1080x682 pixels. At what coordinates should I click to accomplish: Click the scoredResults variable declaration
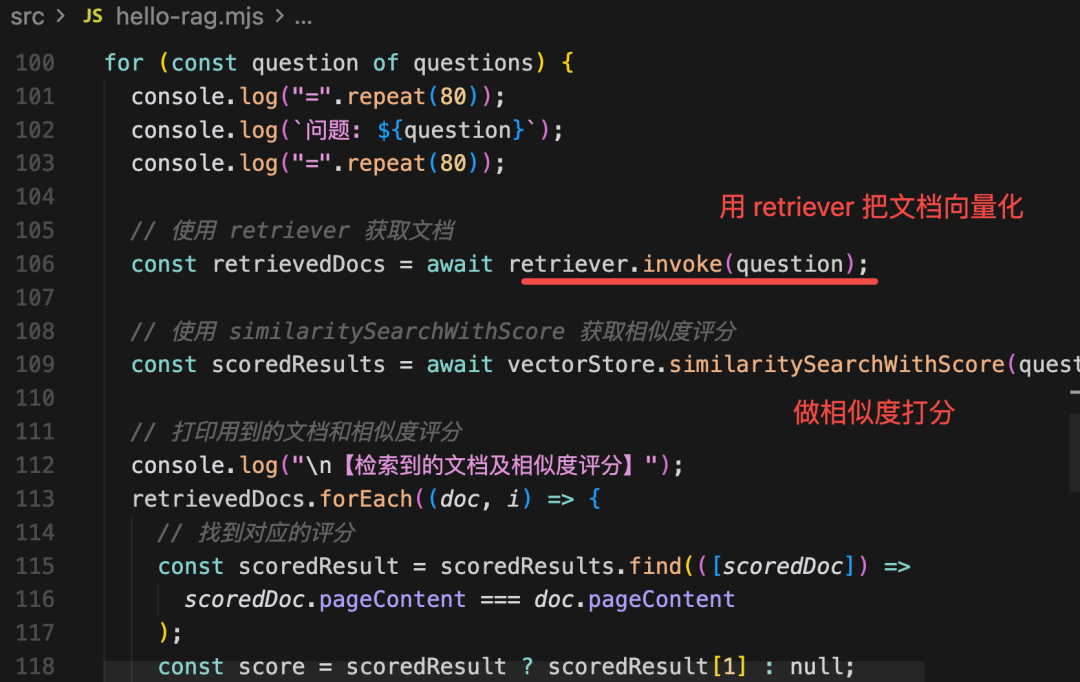point(298,364)
